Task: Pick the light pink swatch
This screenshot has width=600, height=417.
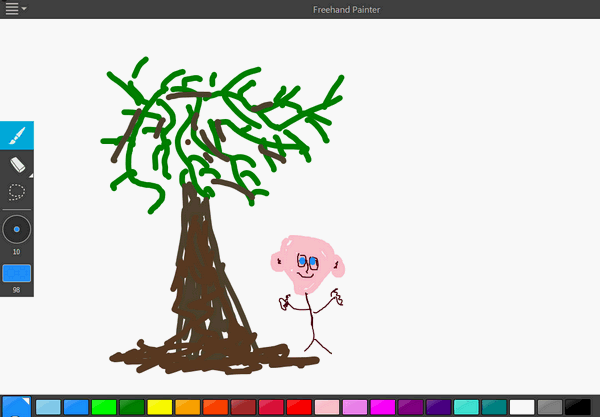Action: 327,407
